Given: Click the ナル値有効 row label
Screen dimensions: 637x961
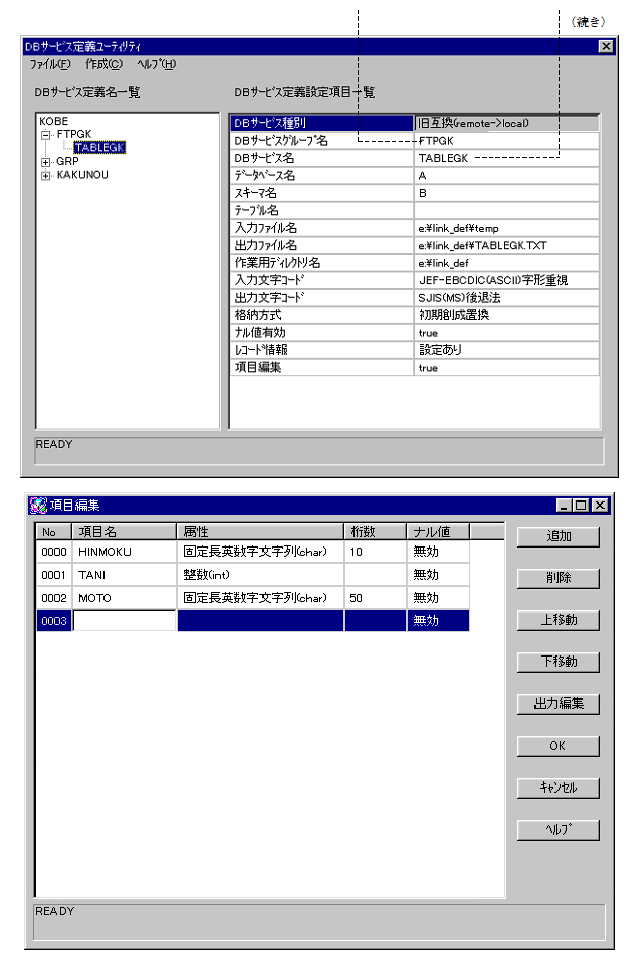Looking at the screenshot, I should point(322,333).
